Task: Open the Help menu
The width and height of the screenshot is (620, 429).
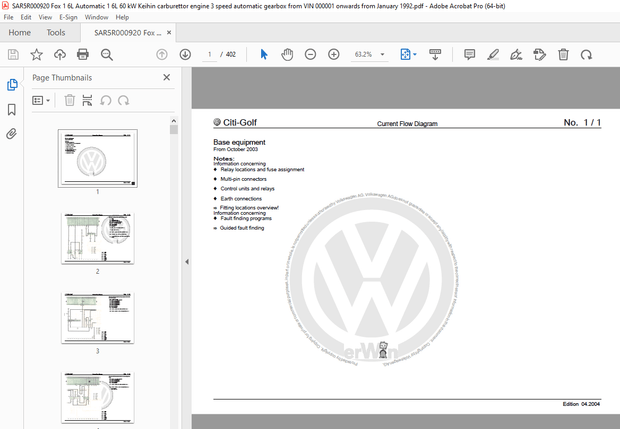Action: [122, 17]
